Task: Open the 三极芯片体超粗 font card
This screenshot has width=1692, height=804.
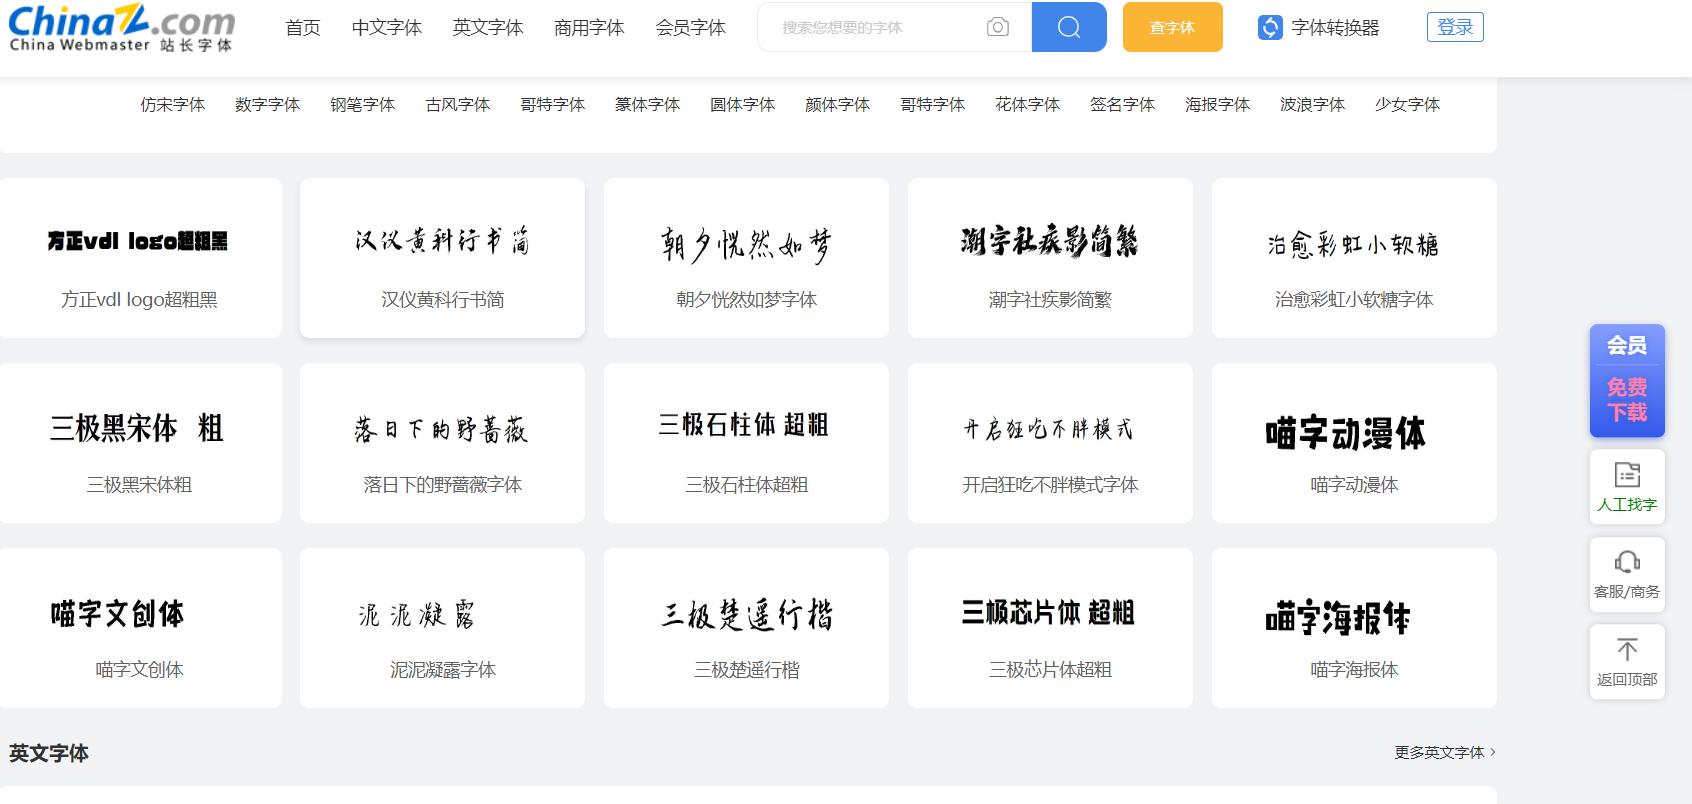Action: coord(1050,628)
